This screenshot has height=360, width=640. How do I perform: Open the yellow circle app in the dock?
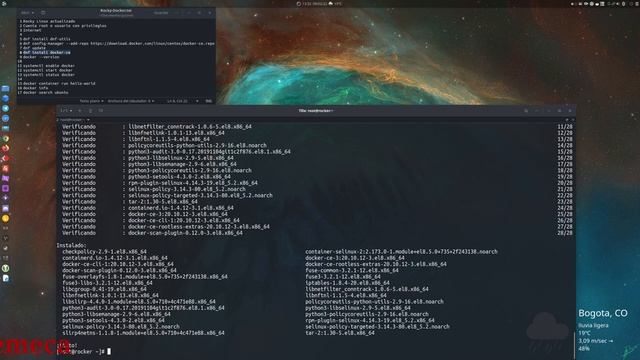(x=5, y=218)
